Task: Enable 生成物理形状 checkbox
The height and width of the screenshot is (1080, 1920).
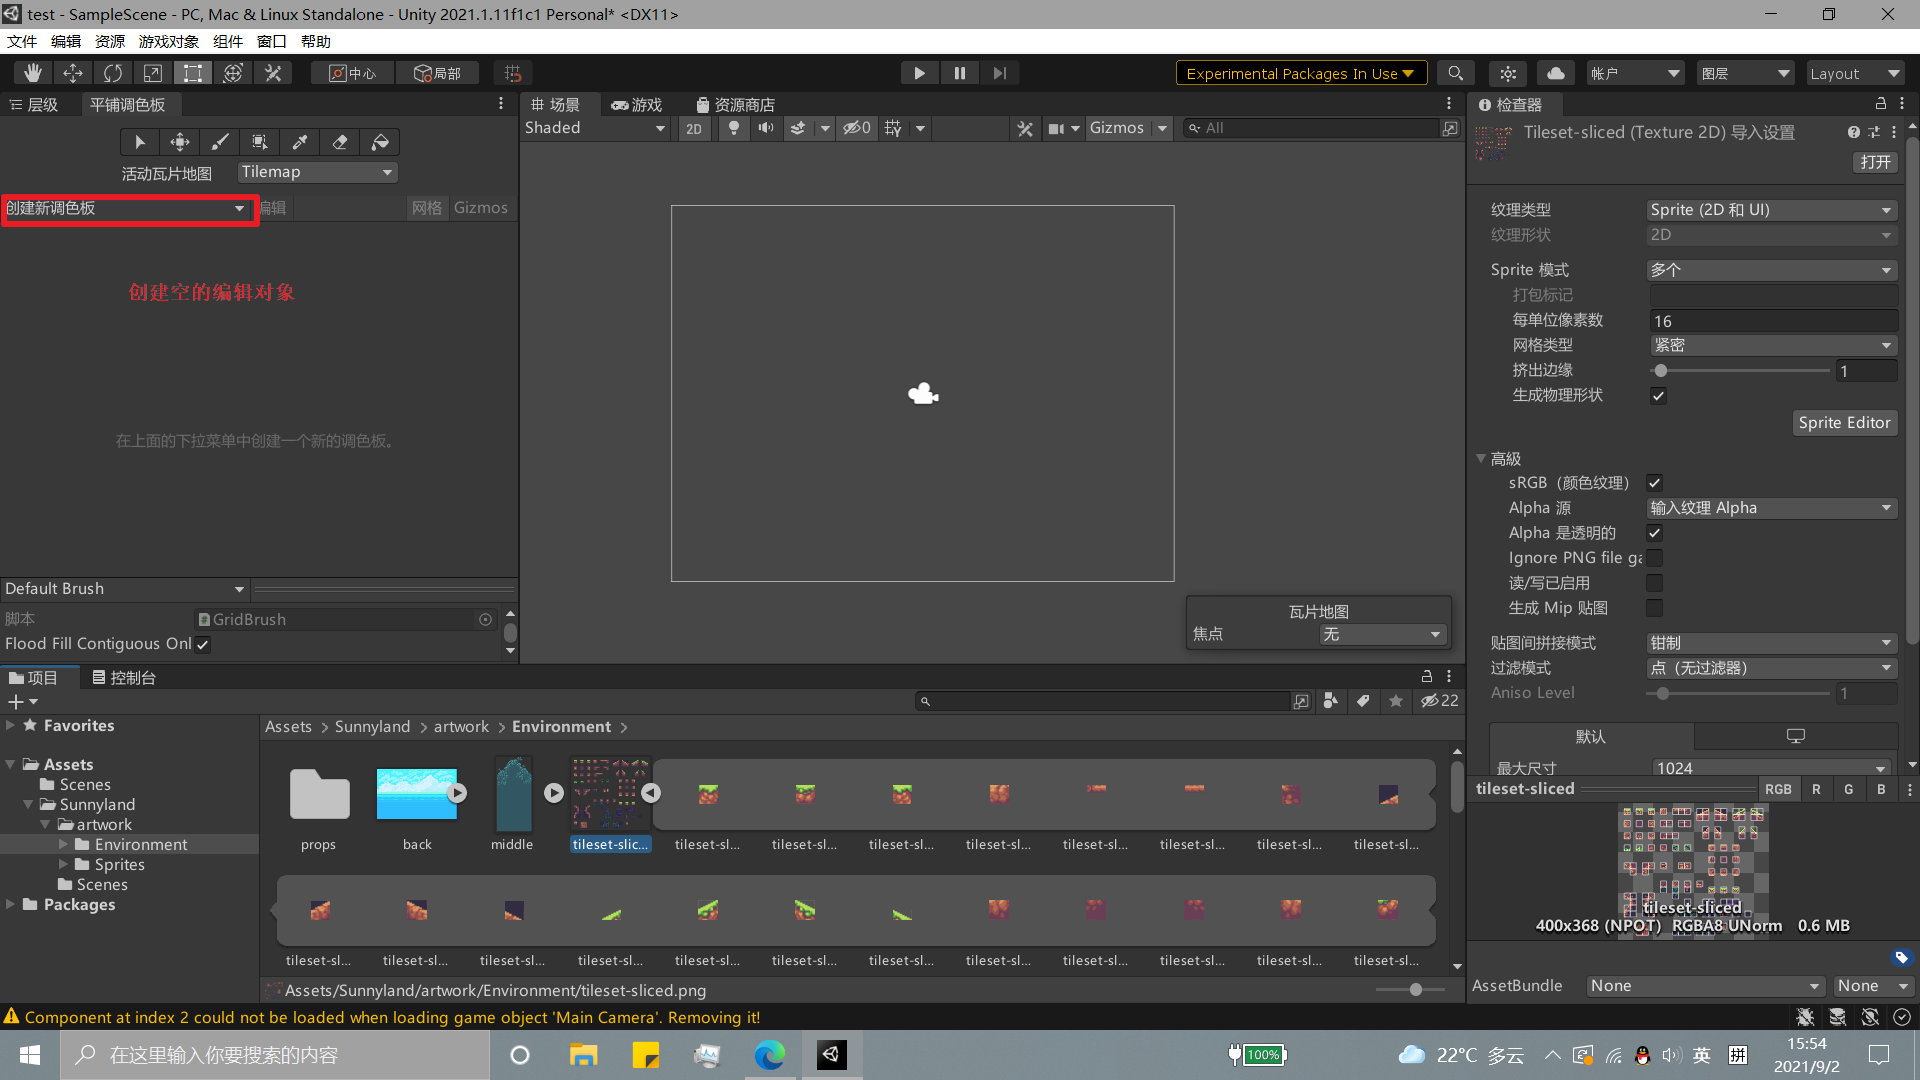Action: pos(1658,394)
